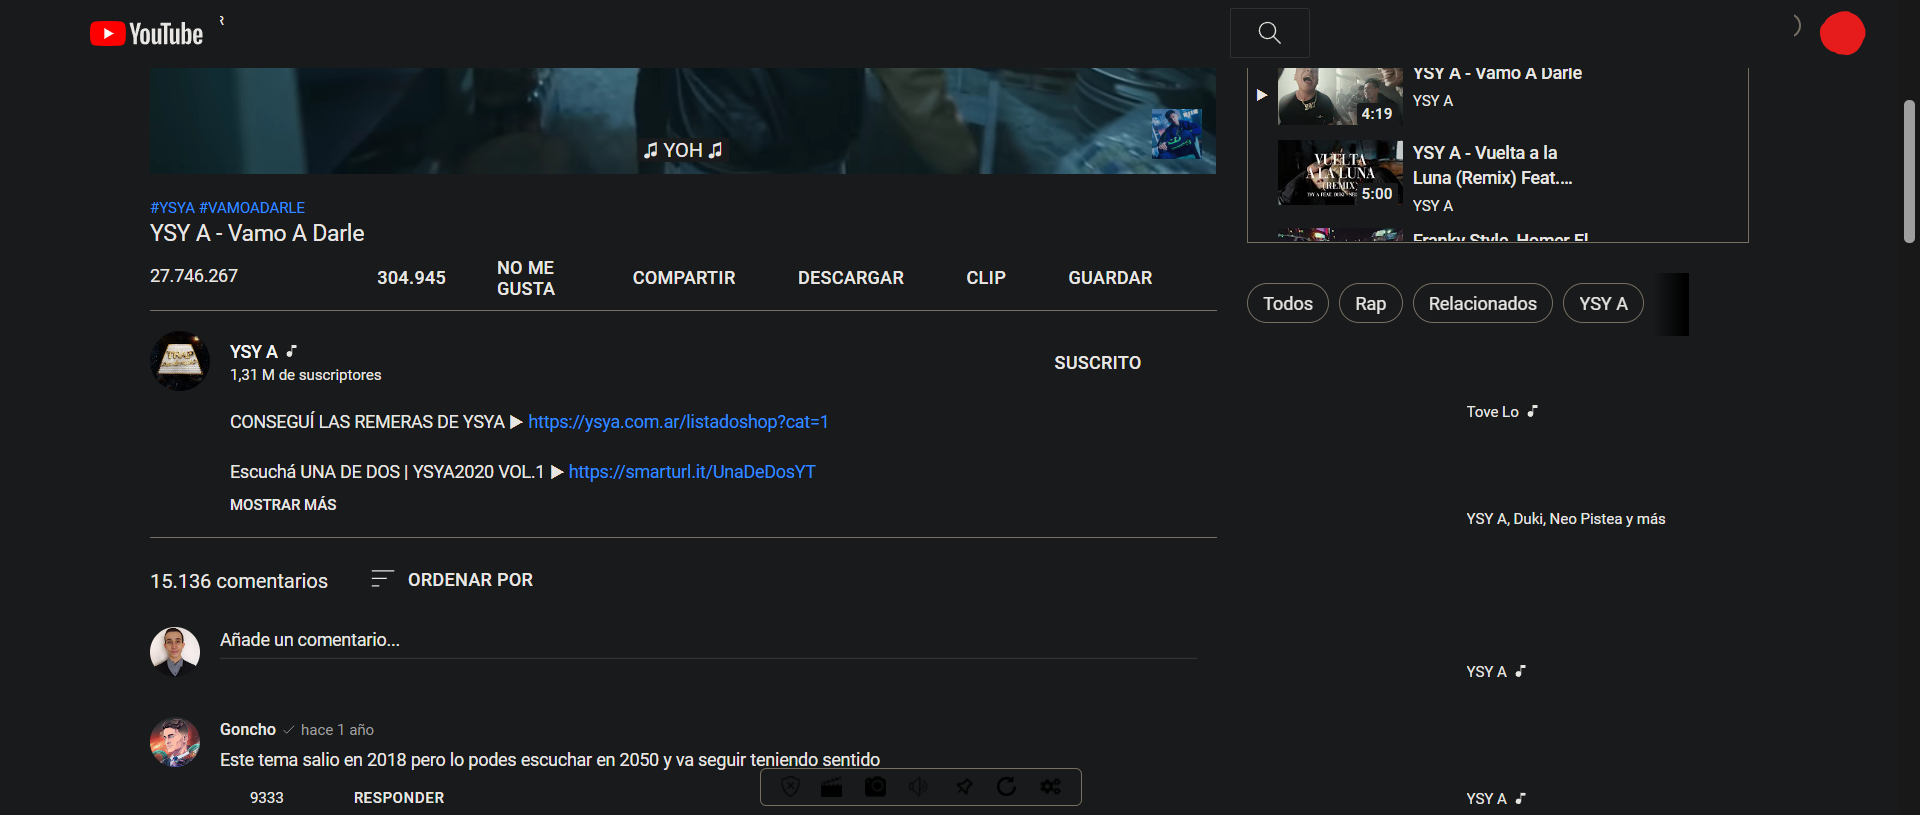The image size is (1920, 815).
Task: Click the speaker volume icon in floating toolbar
Action: [x=918, y=787]
